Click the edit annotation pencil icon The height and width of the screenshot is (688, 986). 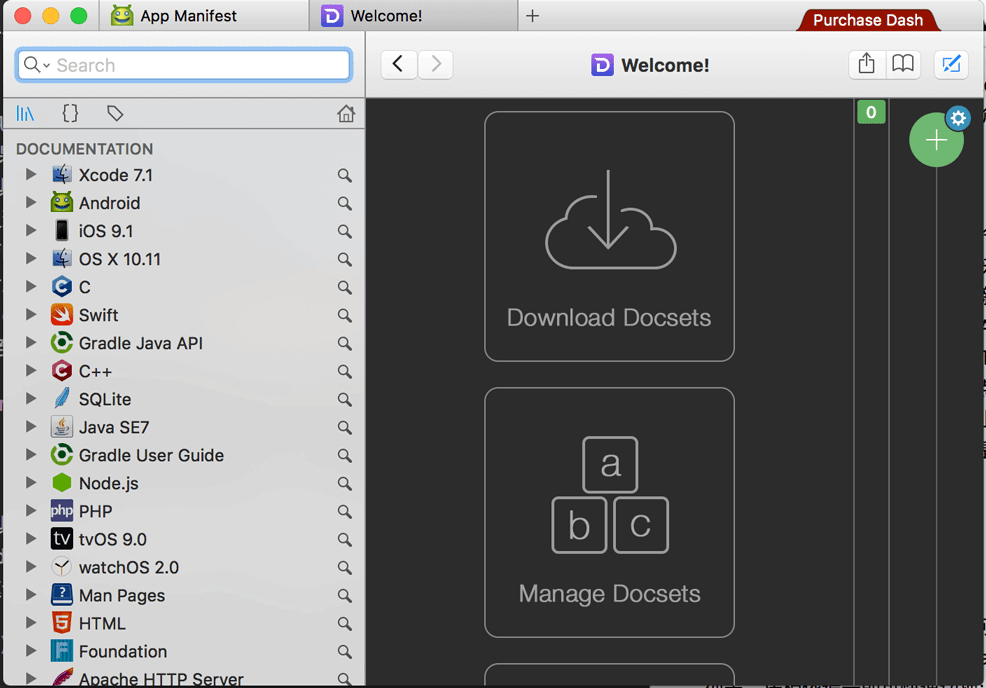coord(951,65)
